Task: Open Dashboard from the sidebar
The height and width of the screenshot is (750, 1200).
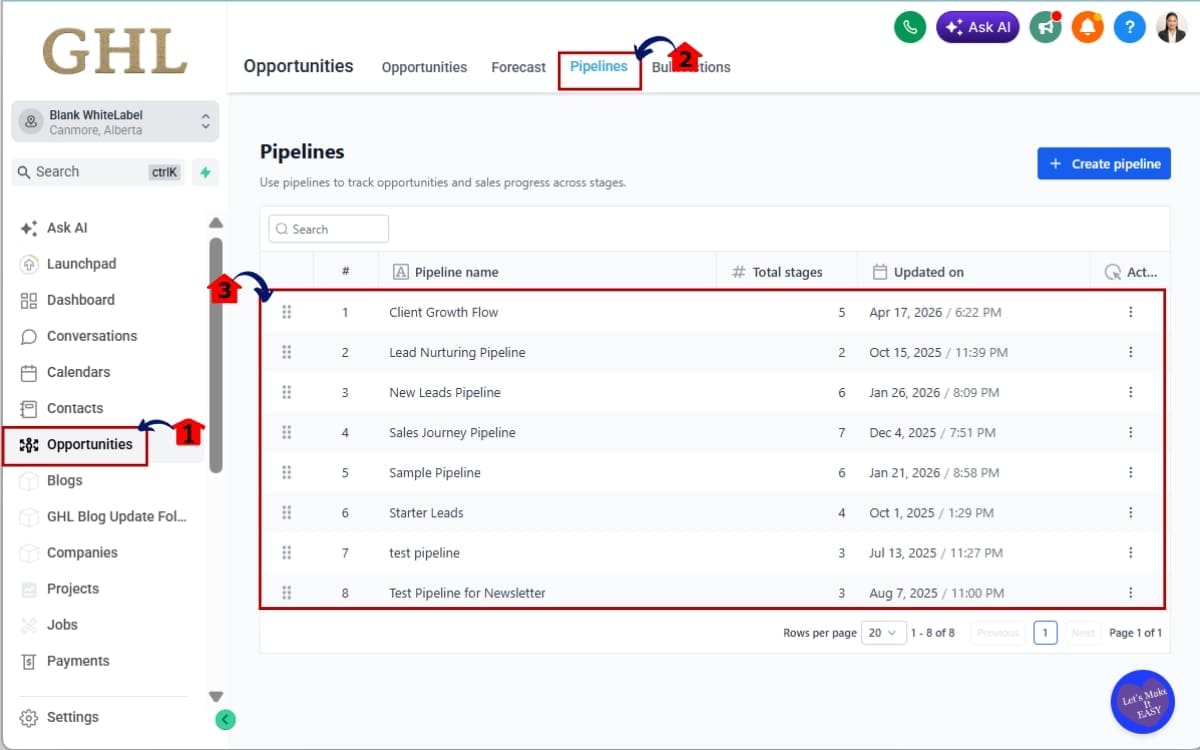Action: (x=80, y=300)
